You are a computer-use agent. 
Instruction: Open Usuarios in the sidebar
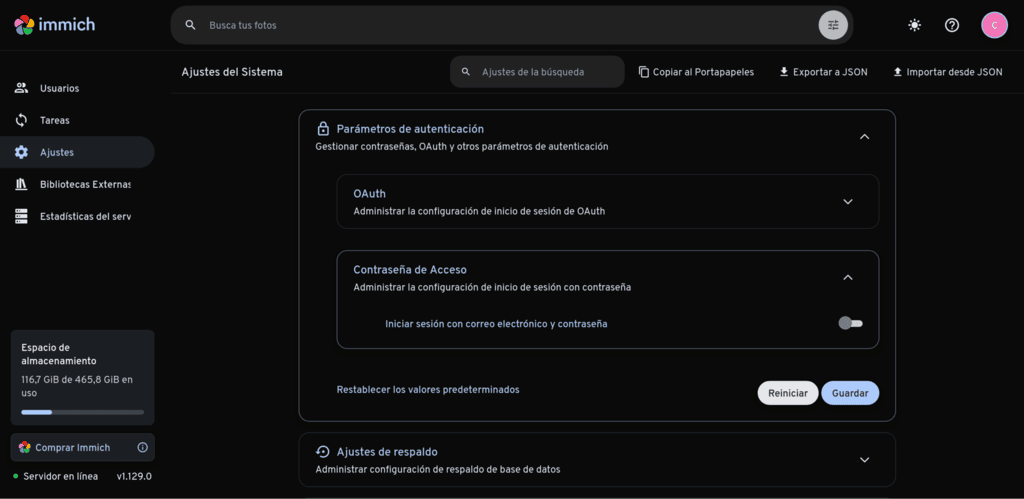click(x=77, y=88)
